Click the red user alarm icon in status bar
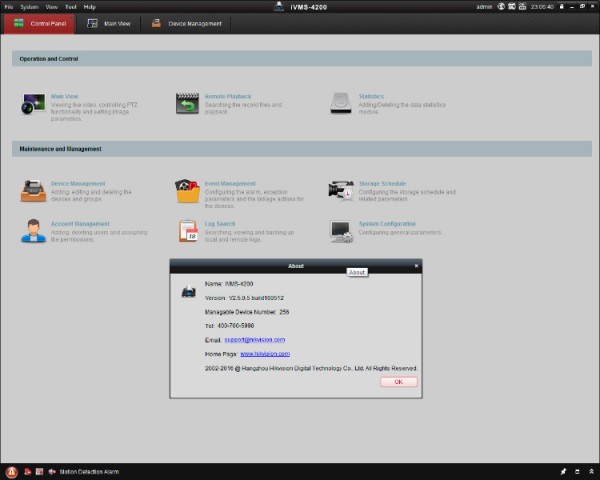The height and width of the screenshot is (480, 600). click(x=28, y=472)
